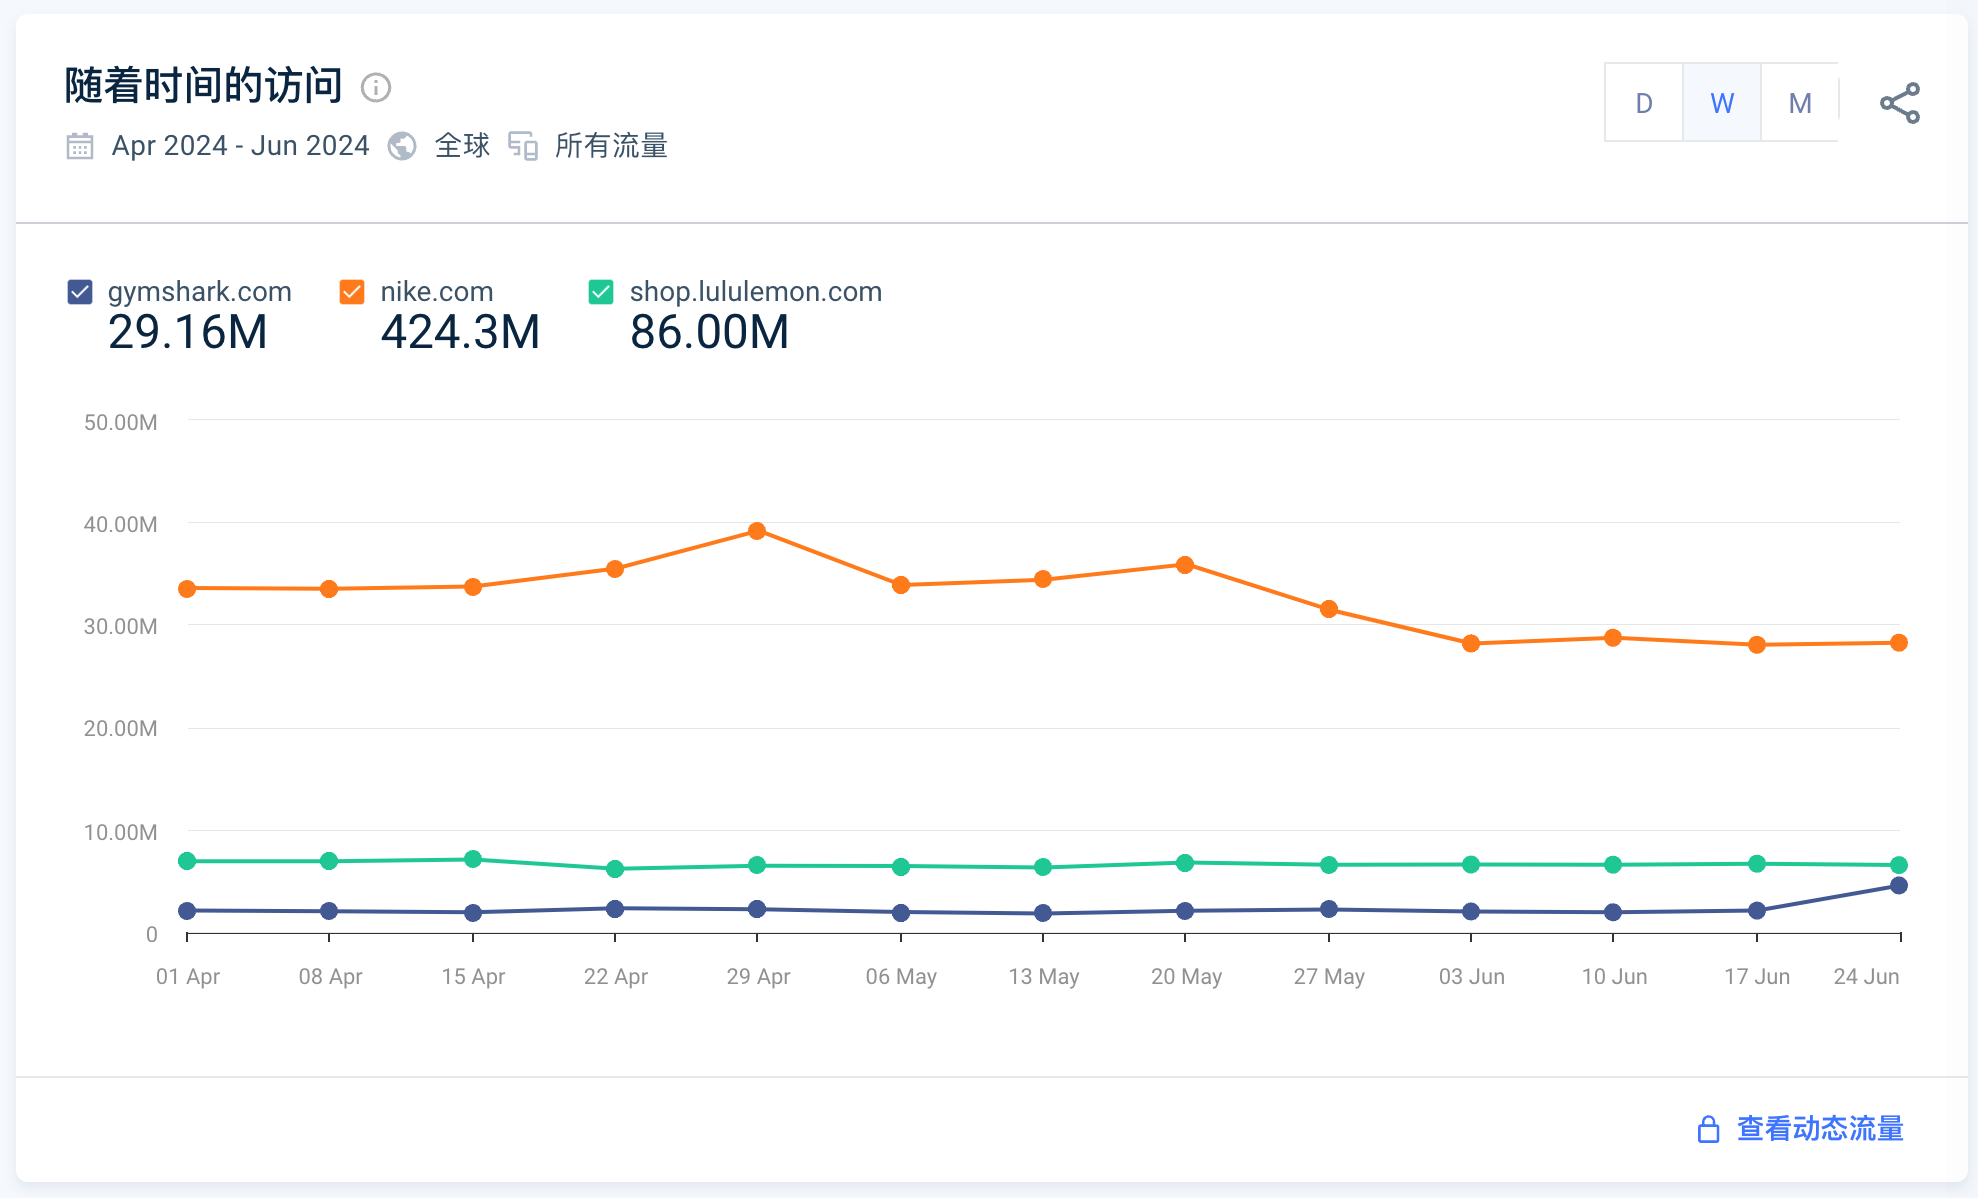Click the lock icon near 查看动态流量

[x=1708, y=1129]
